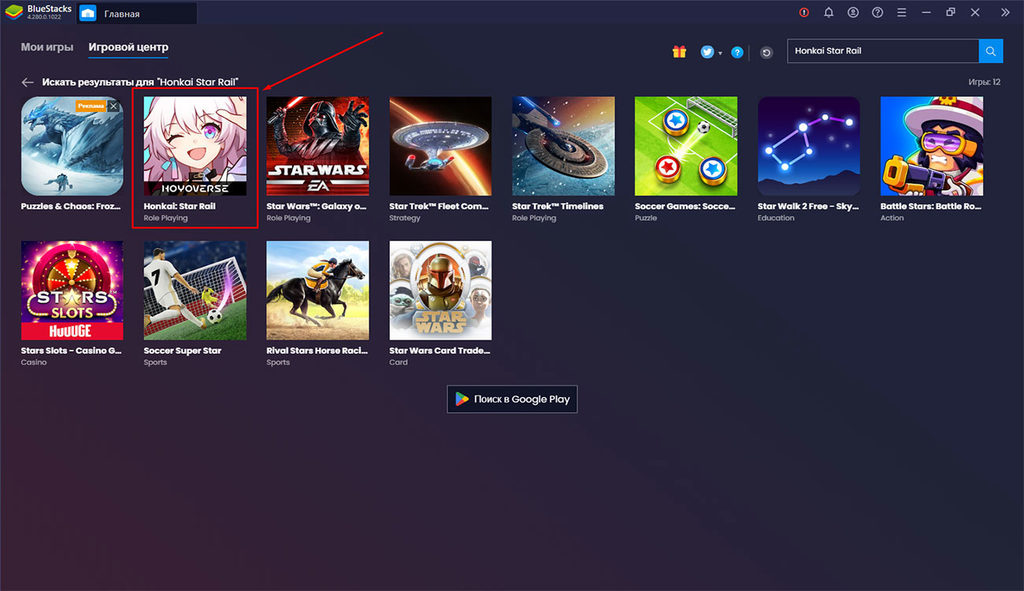Close the Puzzles & Chaos ad
The height and width of the screenshot is (591, 1024).
point(114,106)
